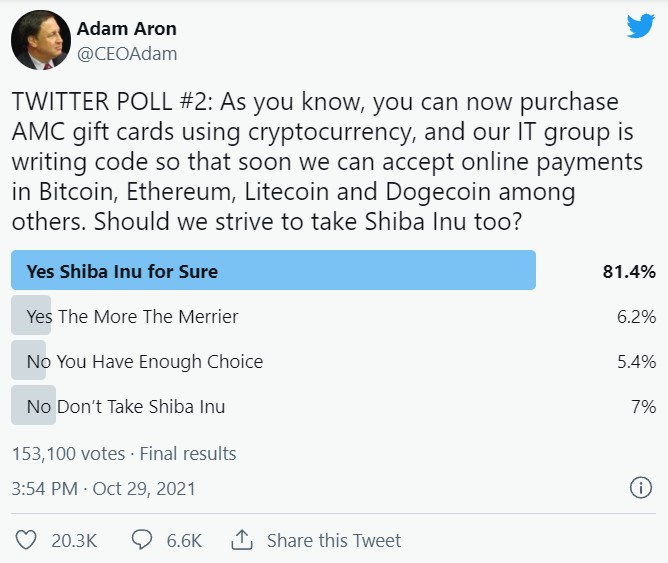Select the "No You Have Enough Choice" option
Screen dimensions: 668x563
point(145,361)
